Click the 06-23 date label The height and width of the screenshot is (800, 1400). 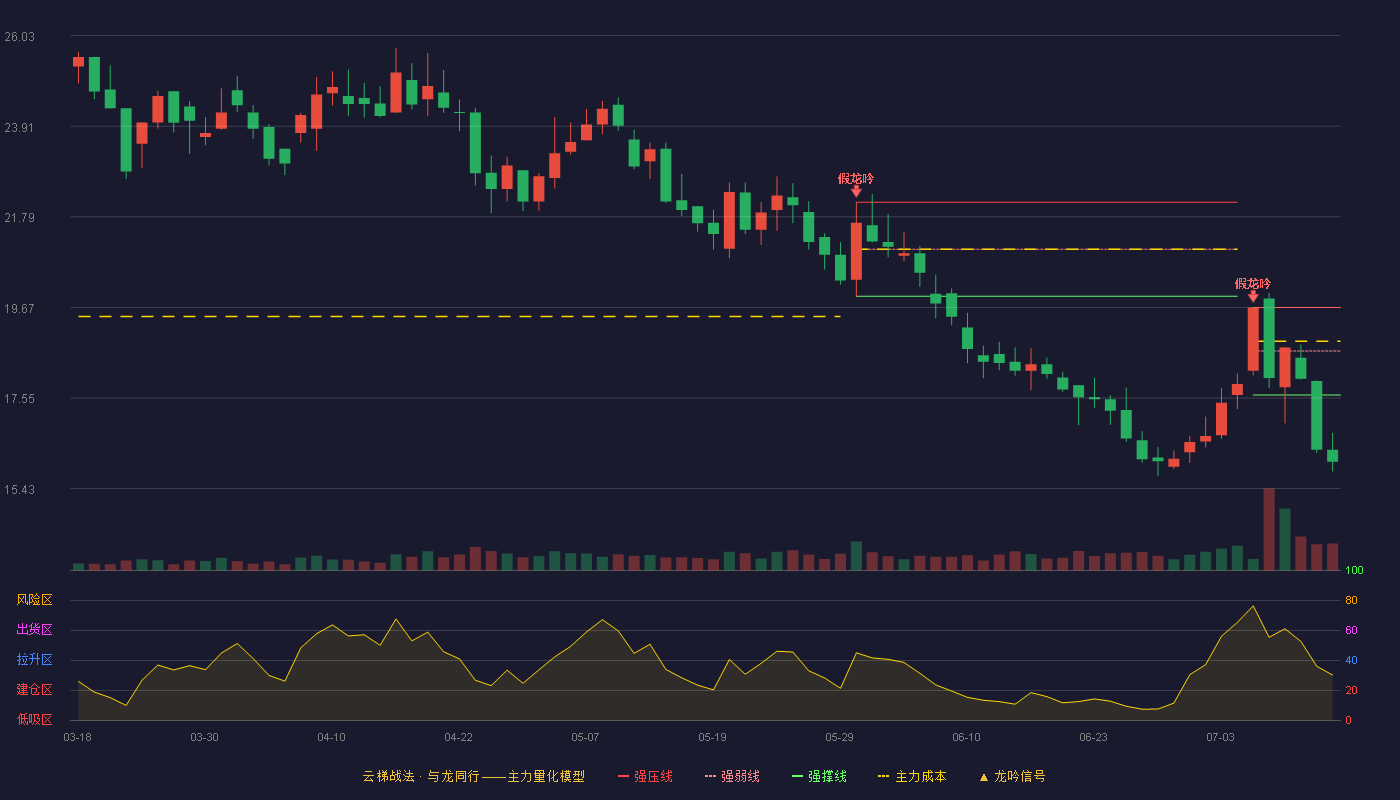coord(1093,737)
